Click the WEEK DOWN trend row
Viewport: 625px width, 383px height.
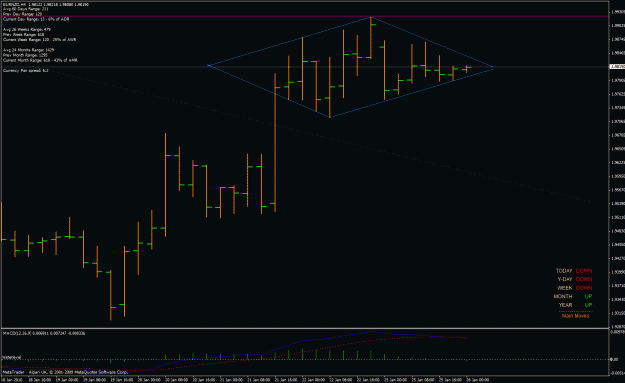(x=574, y=288)
